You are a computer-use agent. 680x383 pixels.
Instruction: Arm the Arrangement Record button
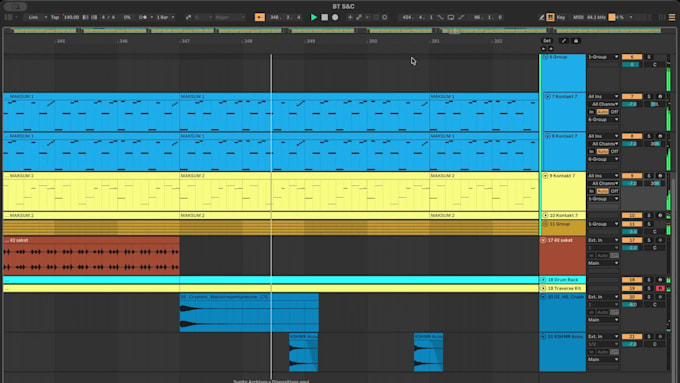335,17
